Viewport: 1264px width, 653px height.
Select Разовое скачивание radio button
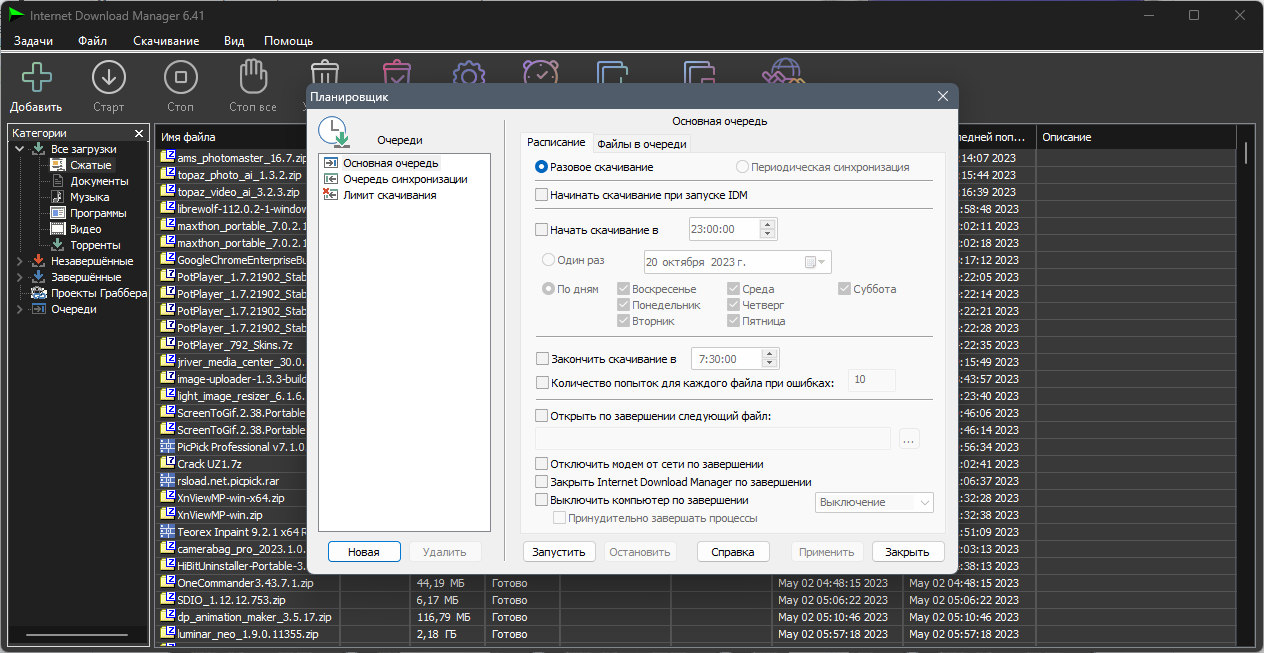click(x=542, y=167)
